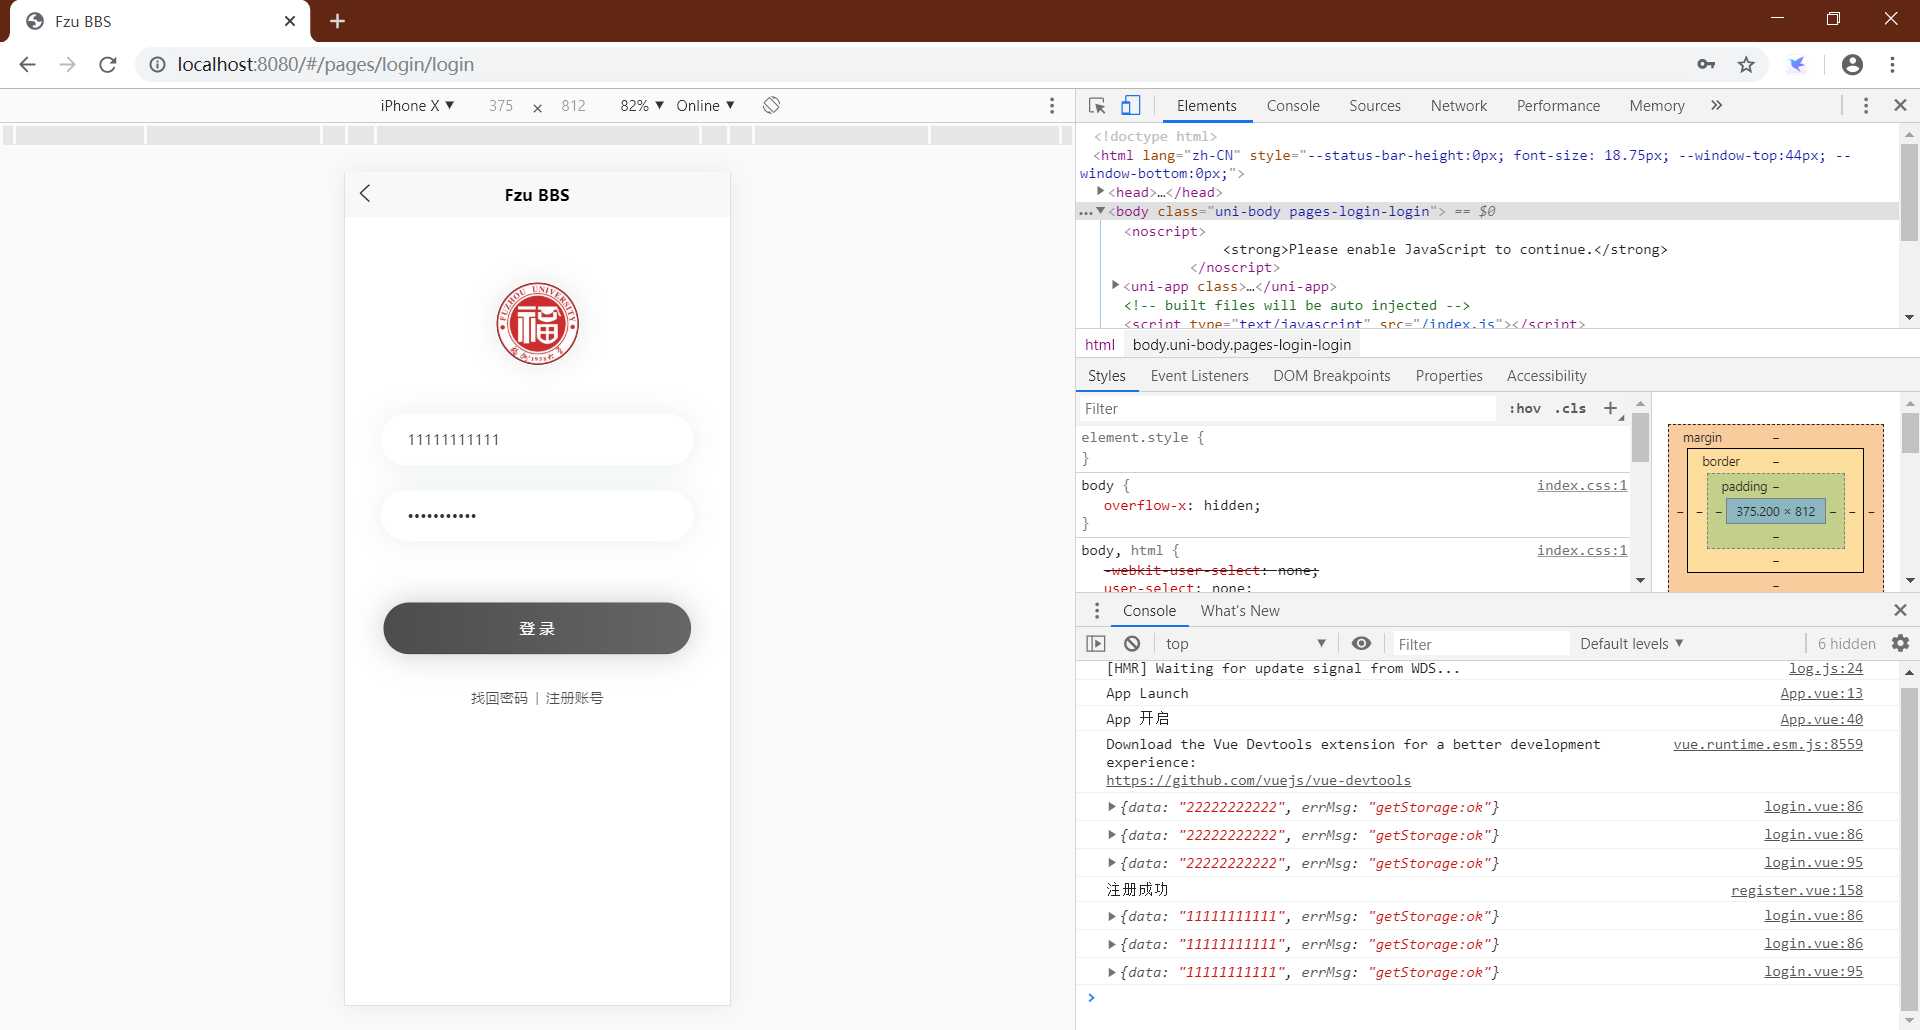Collapse the body element node
This screenshot has height=1030, width=1920.
point(1100,211)
